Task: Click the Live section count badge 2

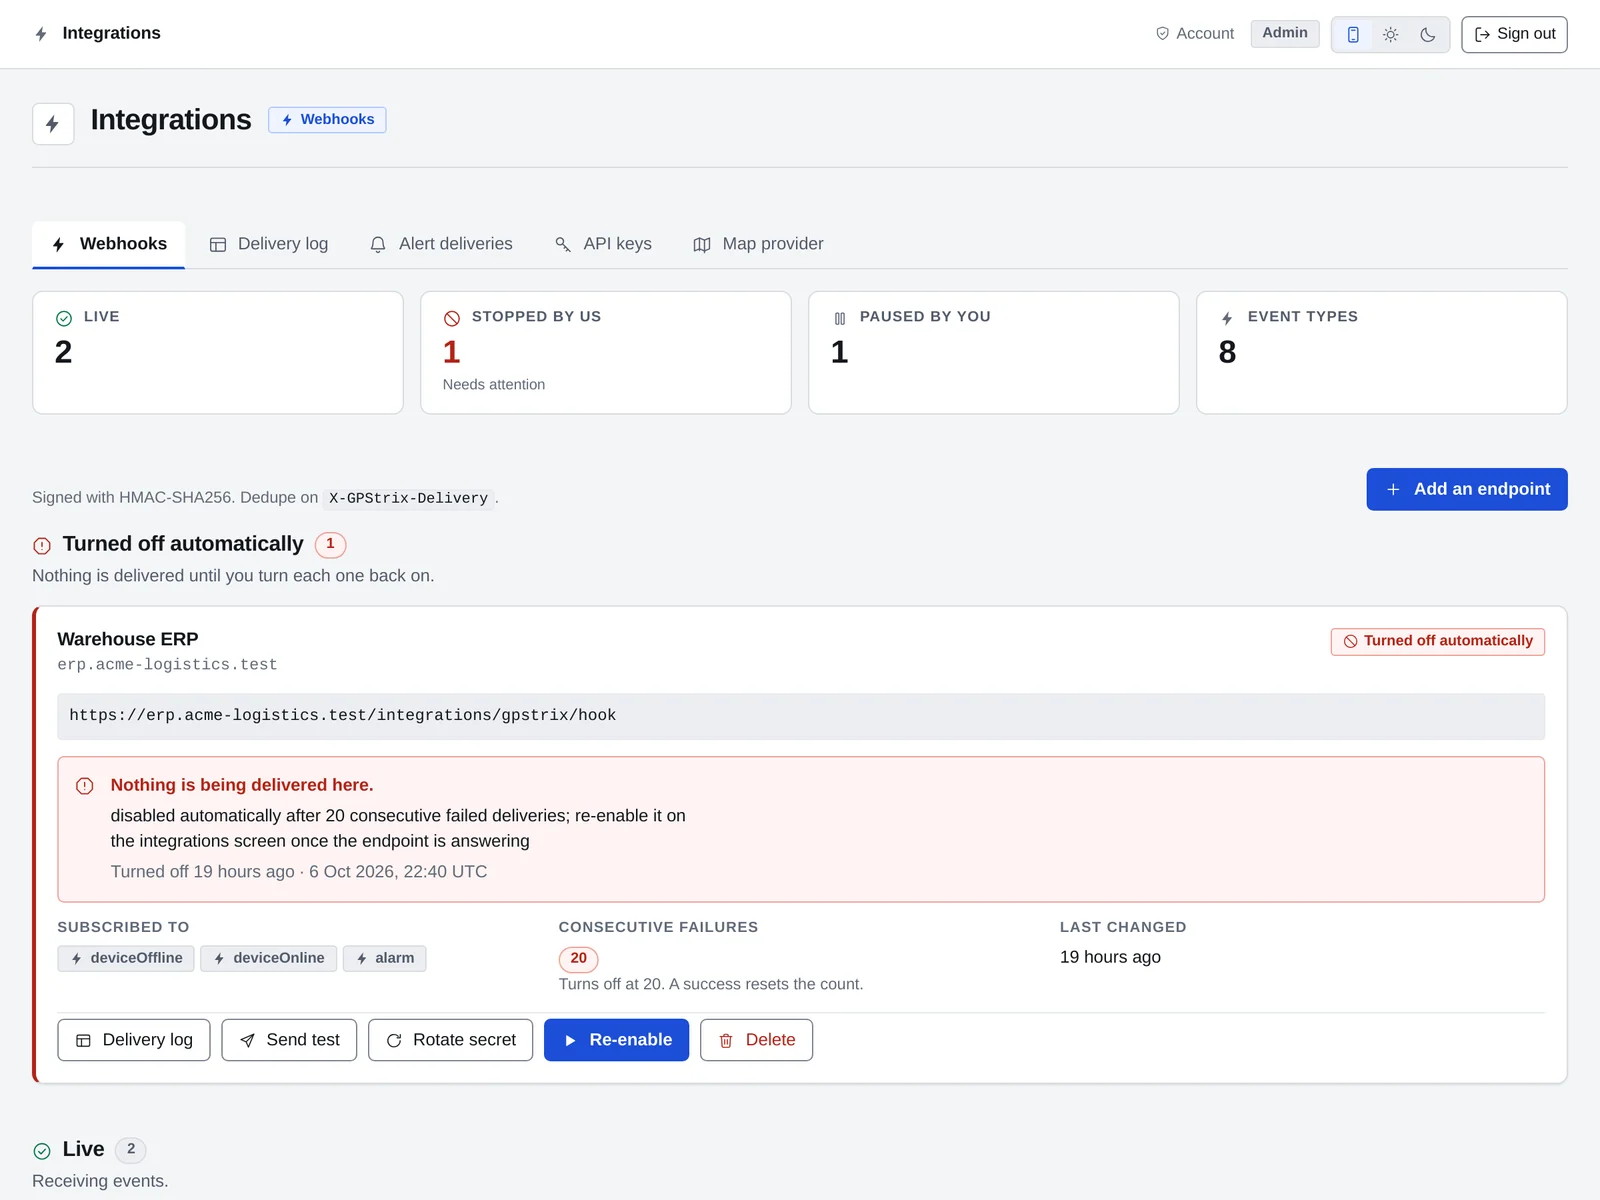Action: coord(131,1150)
